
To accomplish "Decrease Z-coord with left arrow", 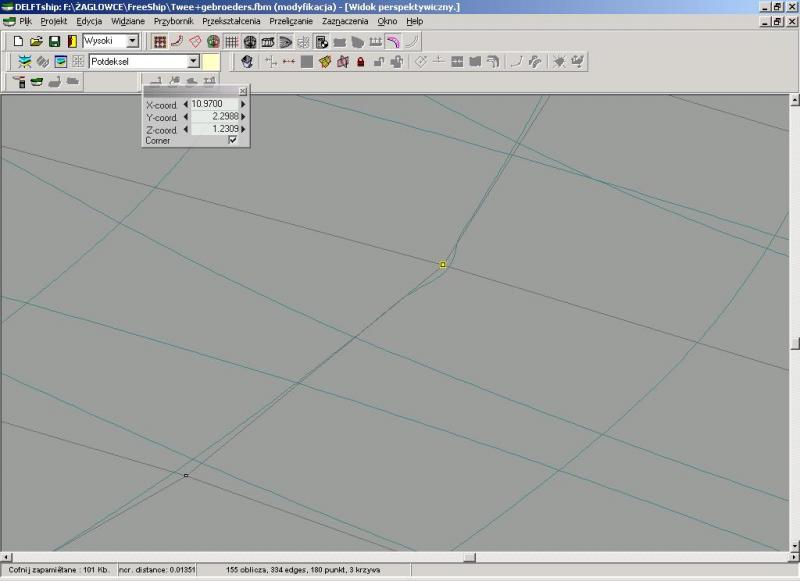I will tap(185, 129).
